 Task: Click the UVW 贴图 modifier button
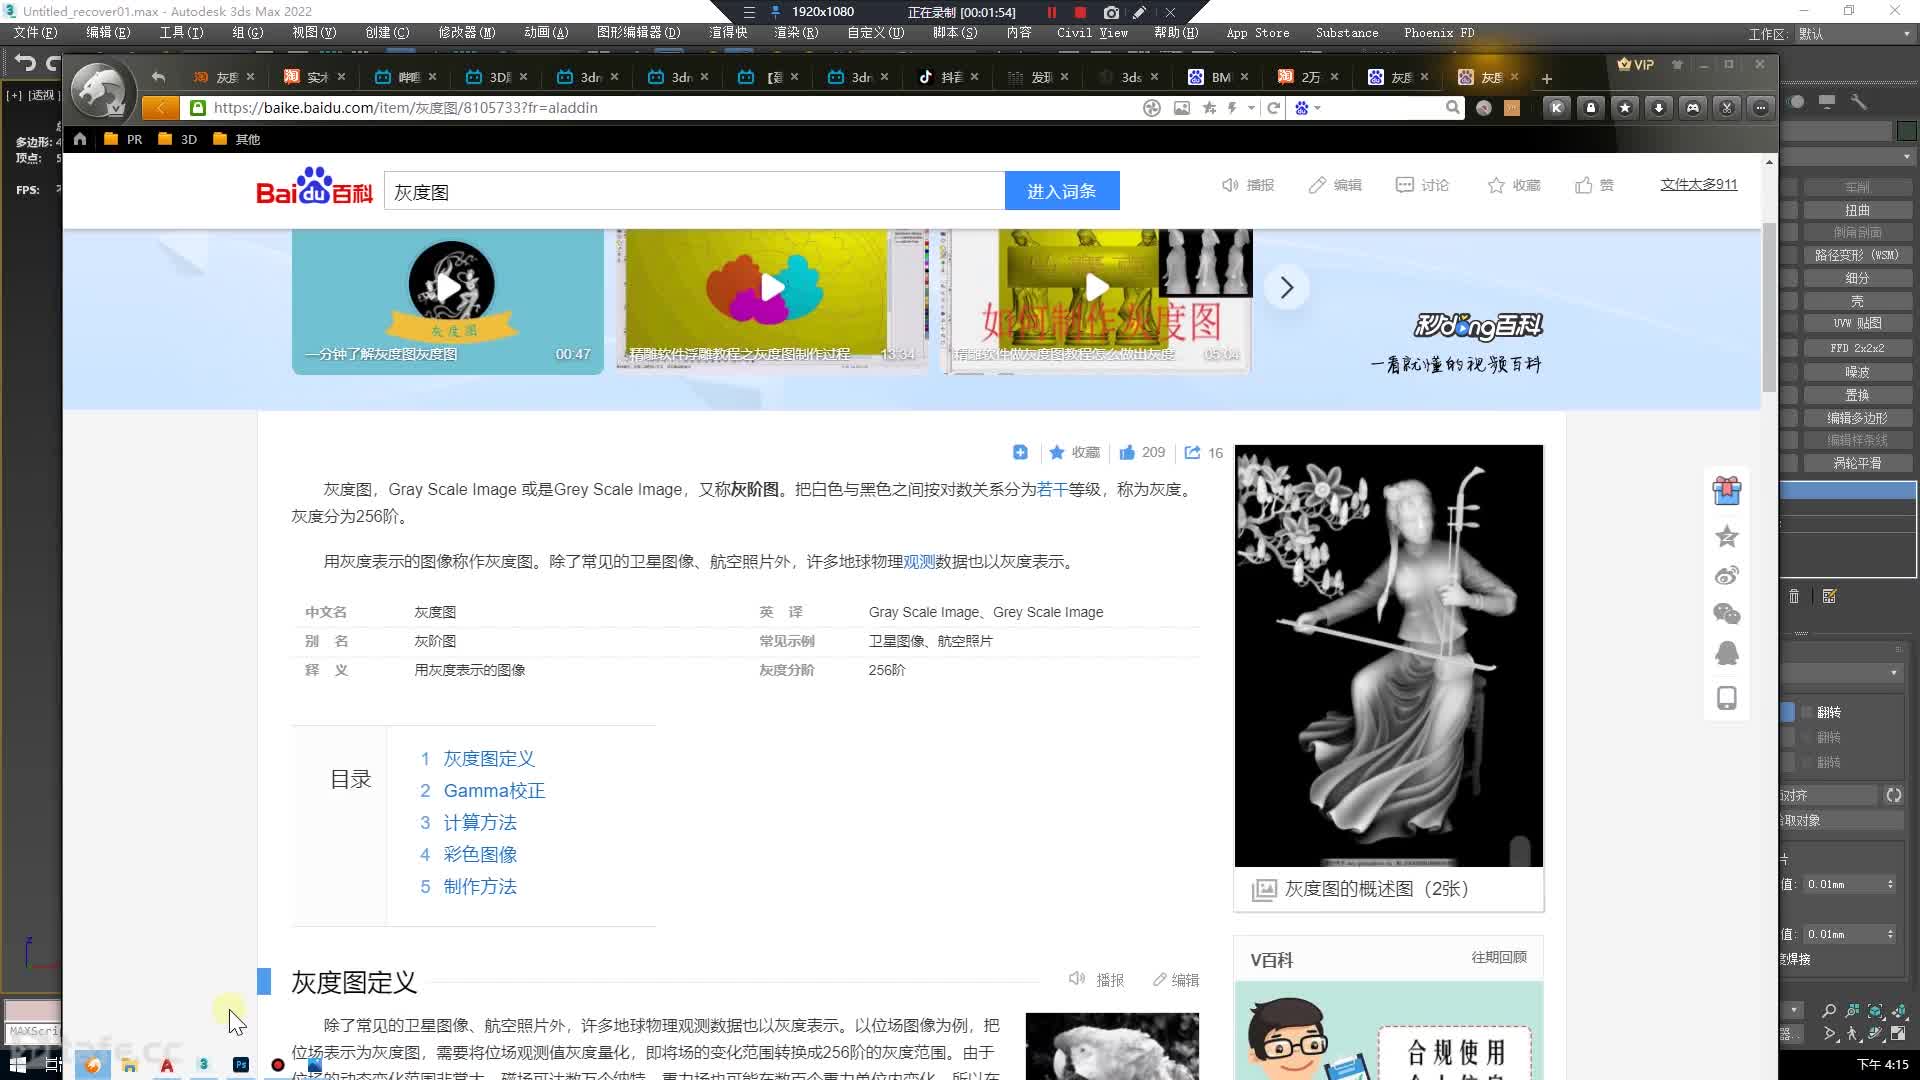1857,324
